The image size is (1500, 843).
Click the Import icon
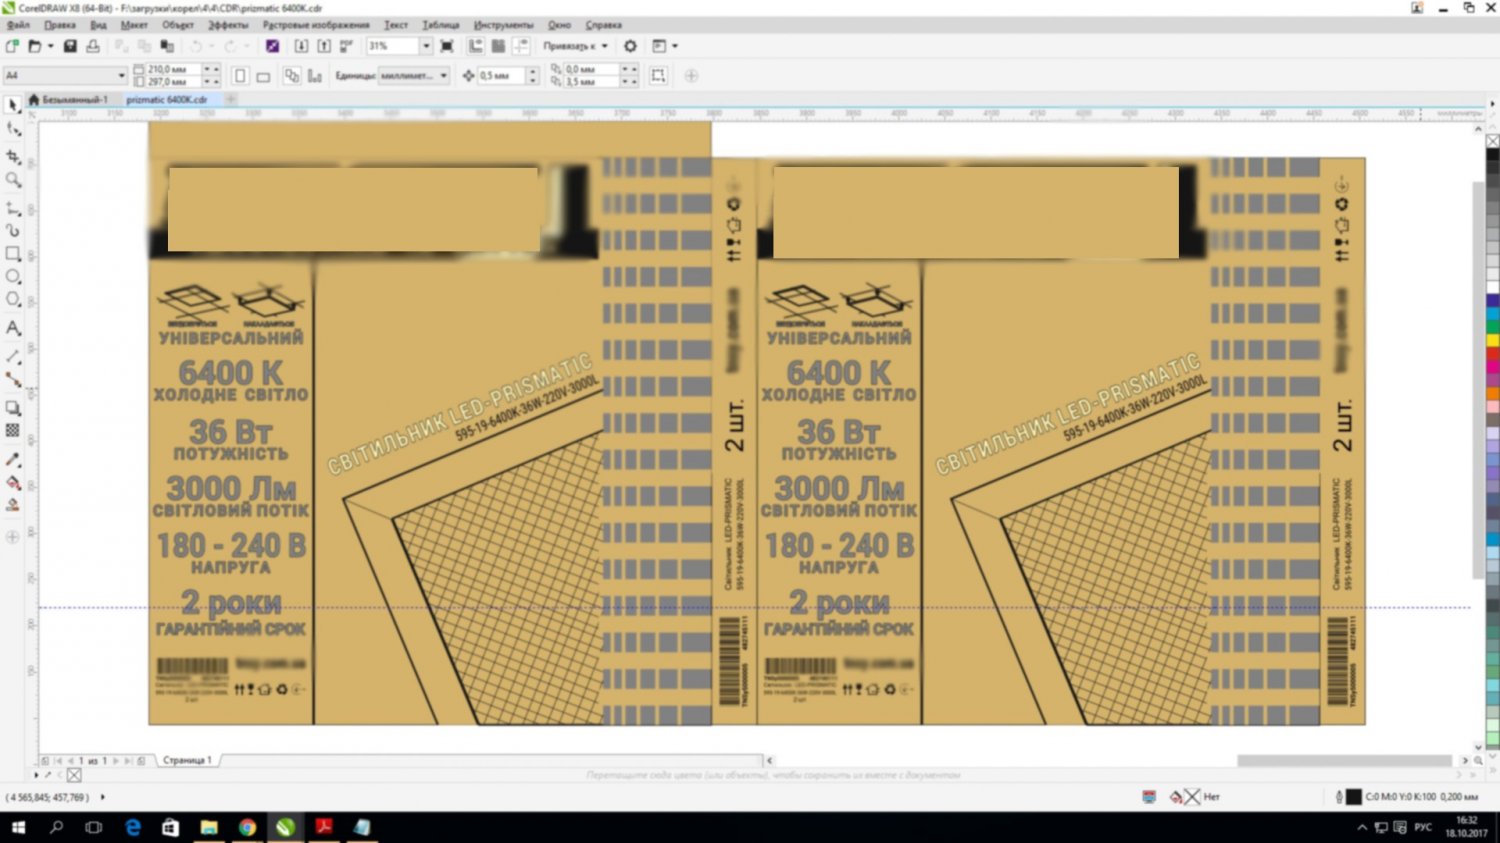pos(301,46)
